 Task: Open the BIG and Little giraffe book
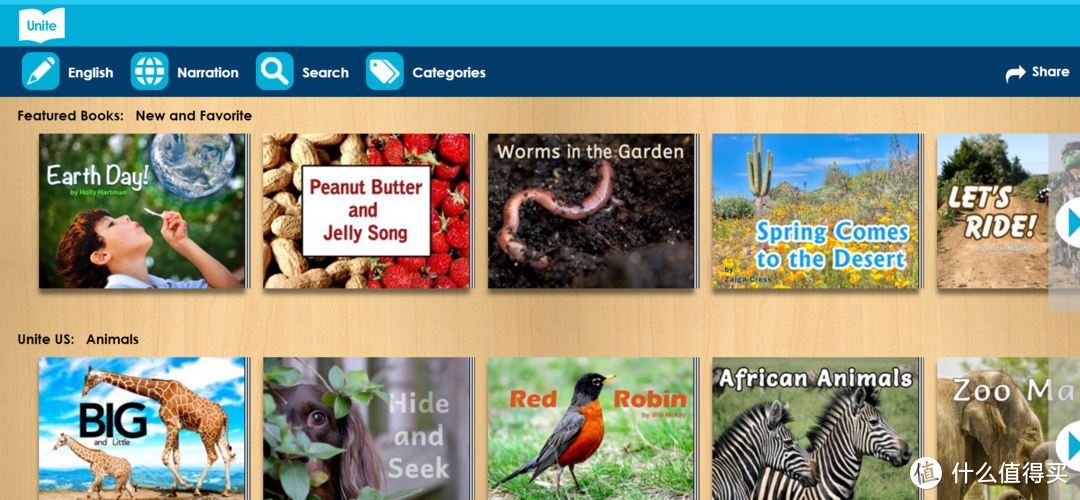point(142,428)
